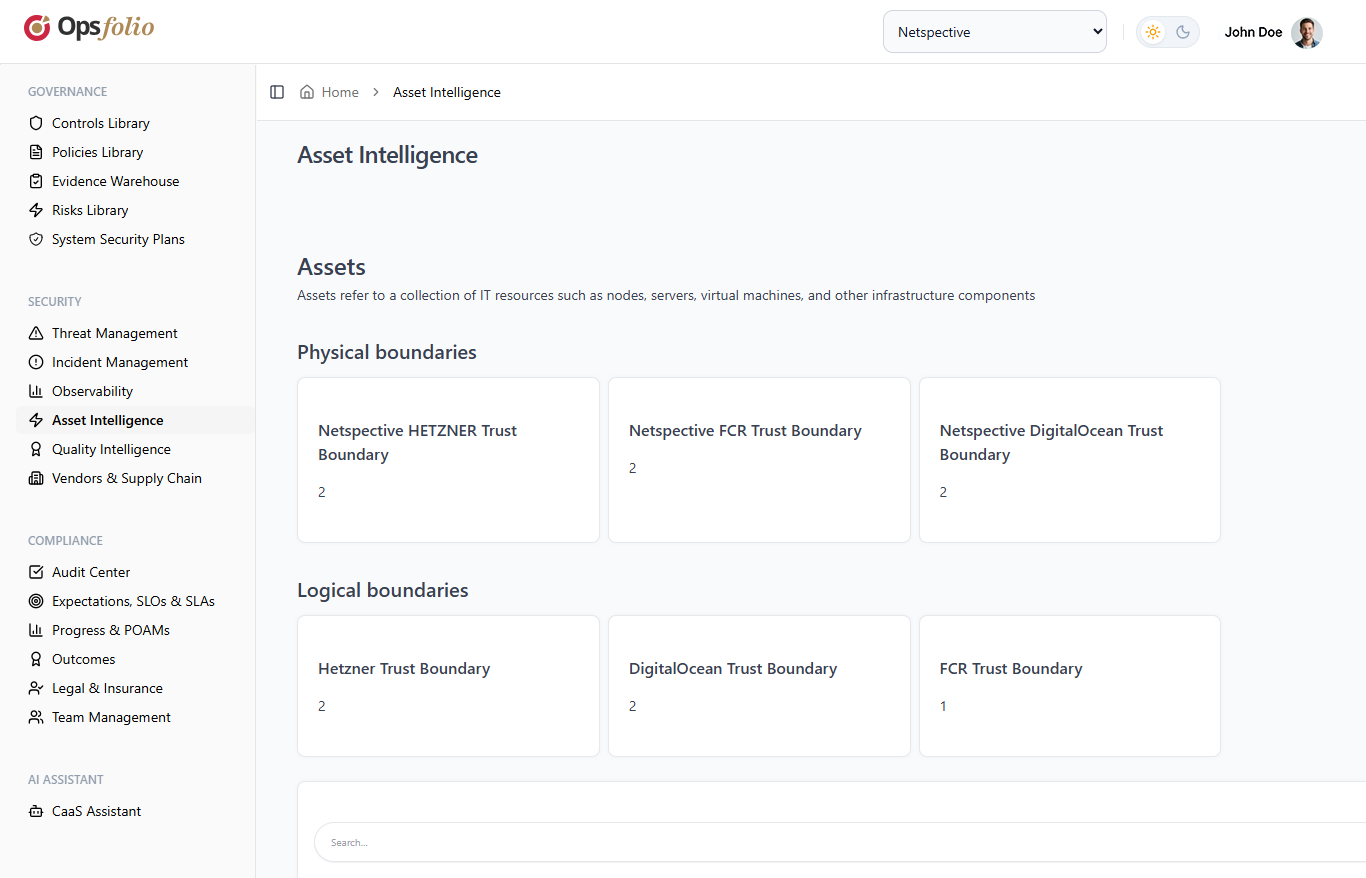Click the Home house icon in breadcrumb
1366x878 pixels.
point(307,92)
